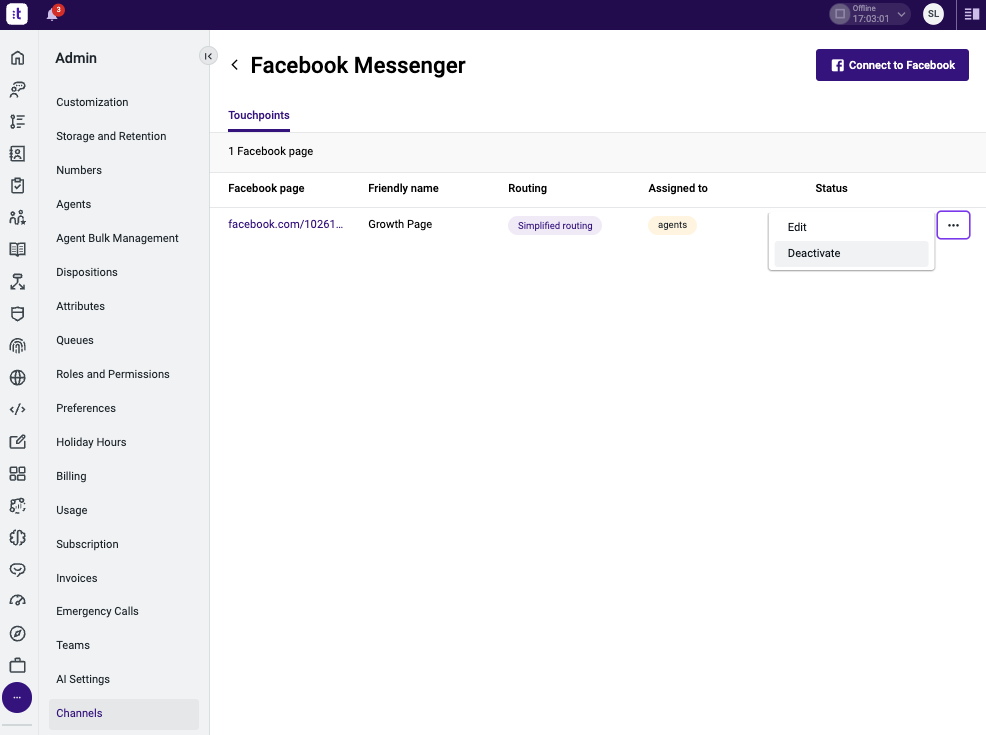Click the Connect to Facebook button
986x735 pixels.
892,65
